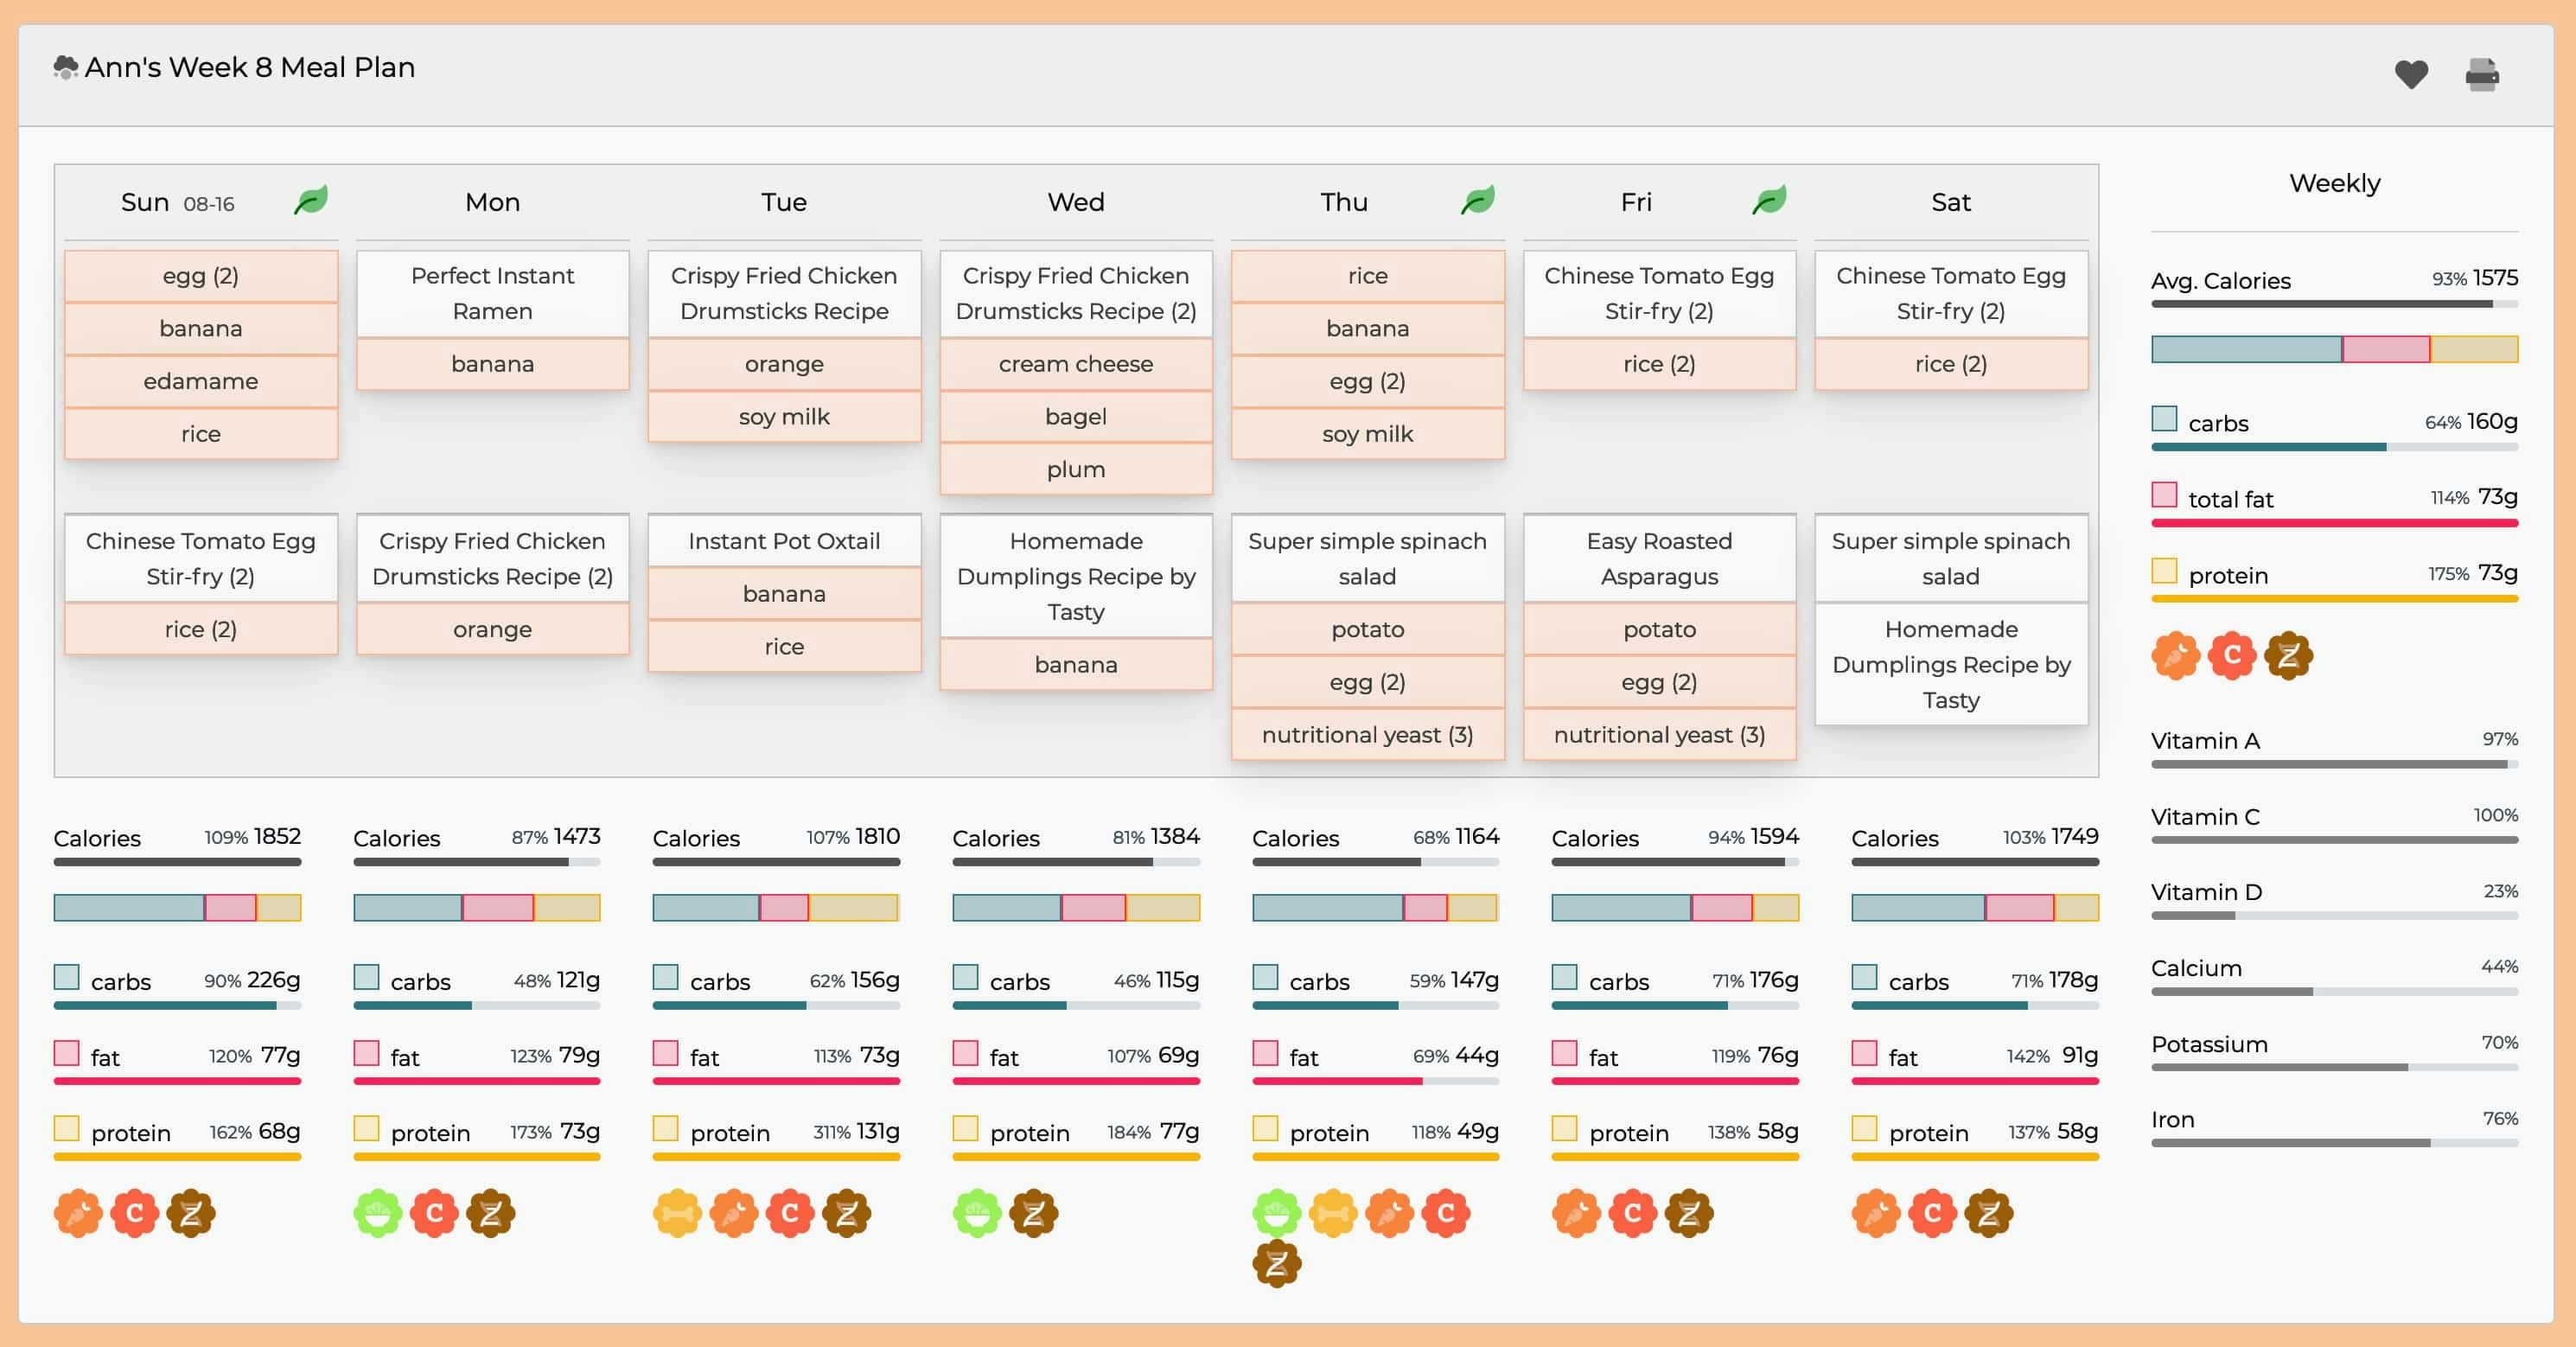This screenshot has height=1347, width=2576.
Task: Select the Sat day header
Action: pyautogui.click(x=1950, y=202)
